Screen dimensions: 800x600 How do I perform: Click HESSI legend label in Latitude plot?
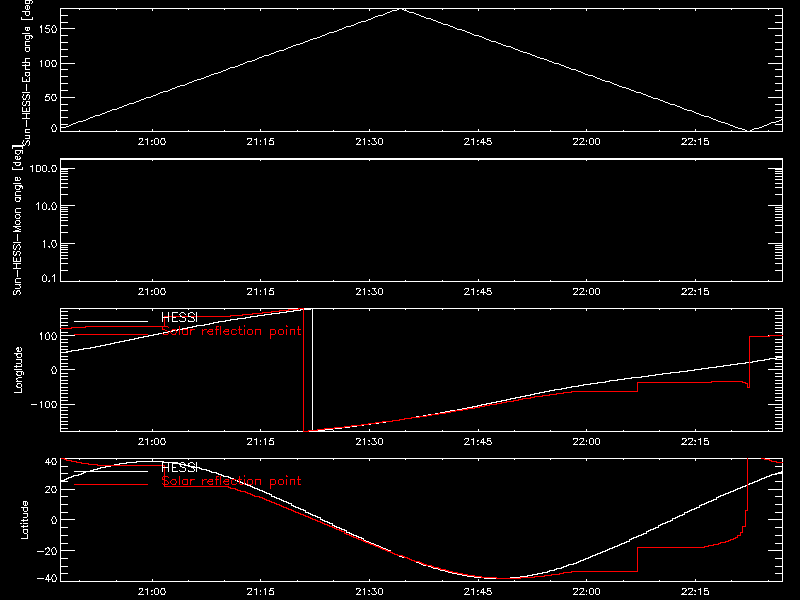tap(179, 467)
